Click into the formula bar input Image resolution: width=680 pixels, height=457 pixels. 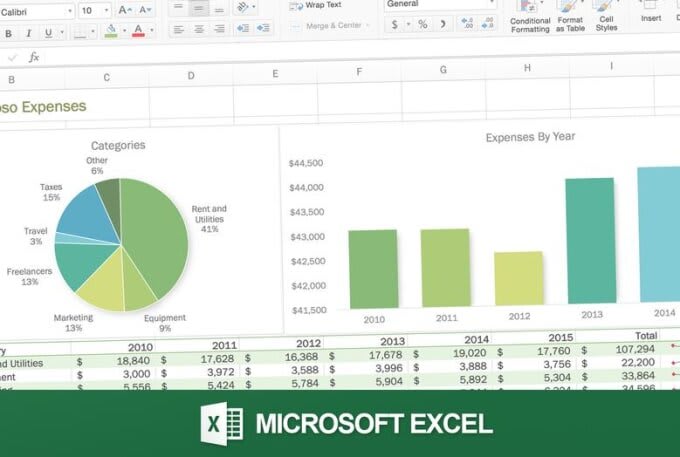[x=360, y=53]
